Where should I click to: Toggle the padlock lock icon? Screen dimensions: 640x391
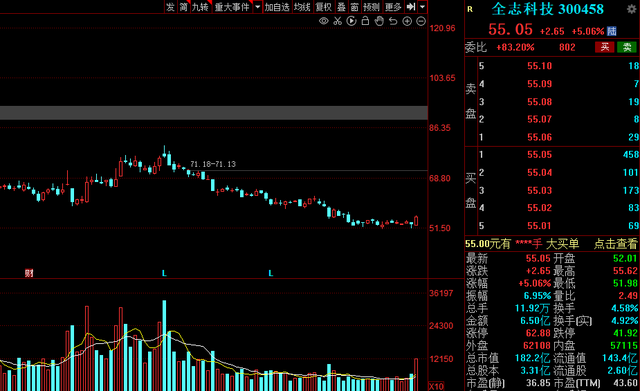coord(365,21)
